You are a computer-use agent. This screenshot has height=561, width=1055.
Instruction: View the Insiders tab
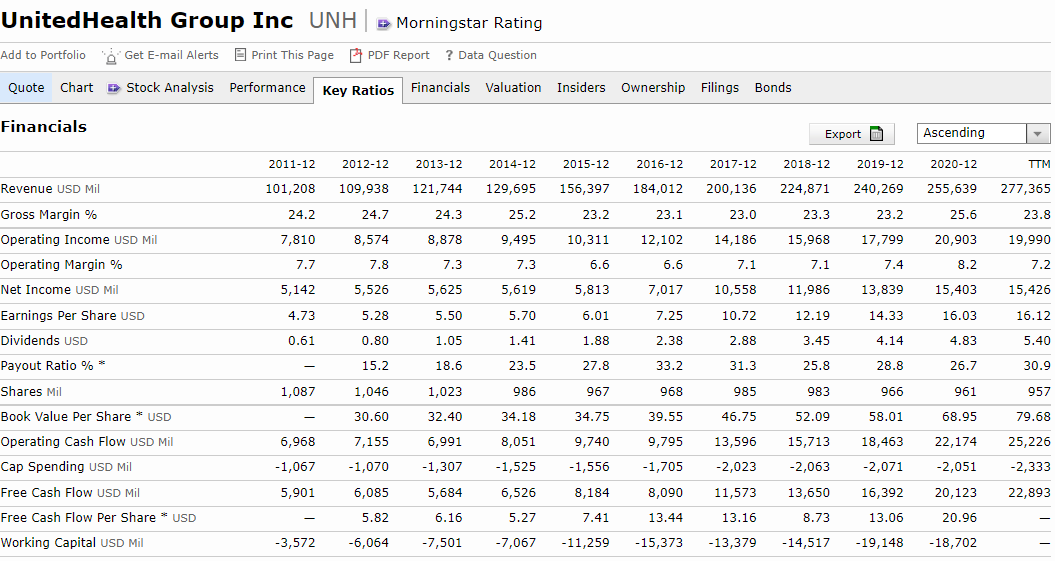coord(581,87)
